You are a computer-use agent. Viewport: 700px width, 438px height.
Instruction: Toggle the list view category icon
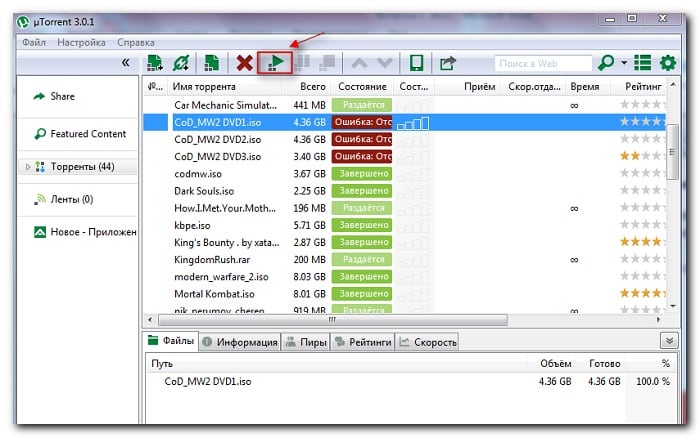(x=642, y=63)
